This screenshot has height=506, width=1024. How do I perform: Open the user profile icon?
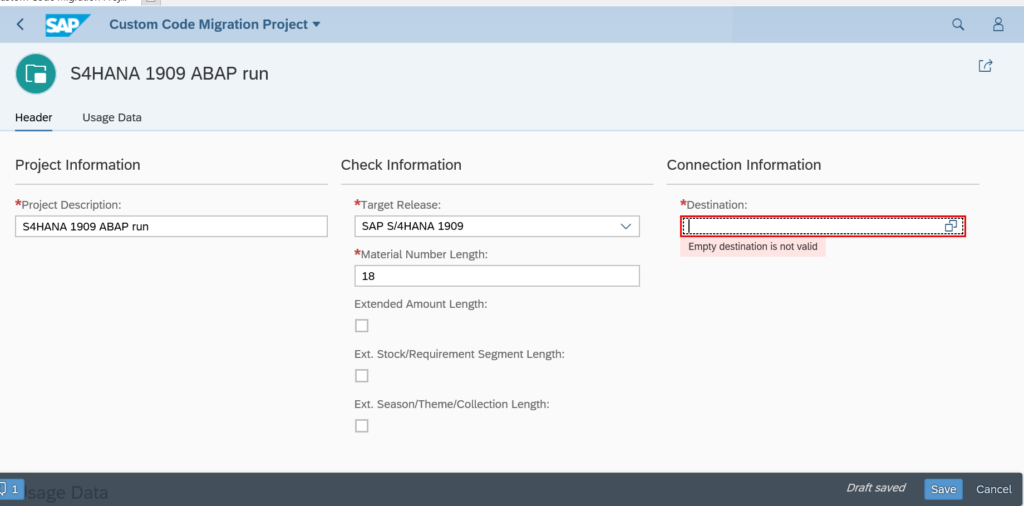pyautogui.click(x=997, y=24)
